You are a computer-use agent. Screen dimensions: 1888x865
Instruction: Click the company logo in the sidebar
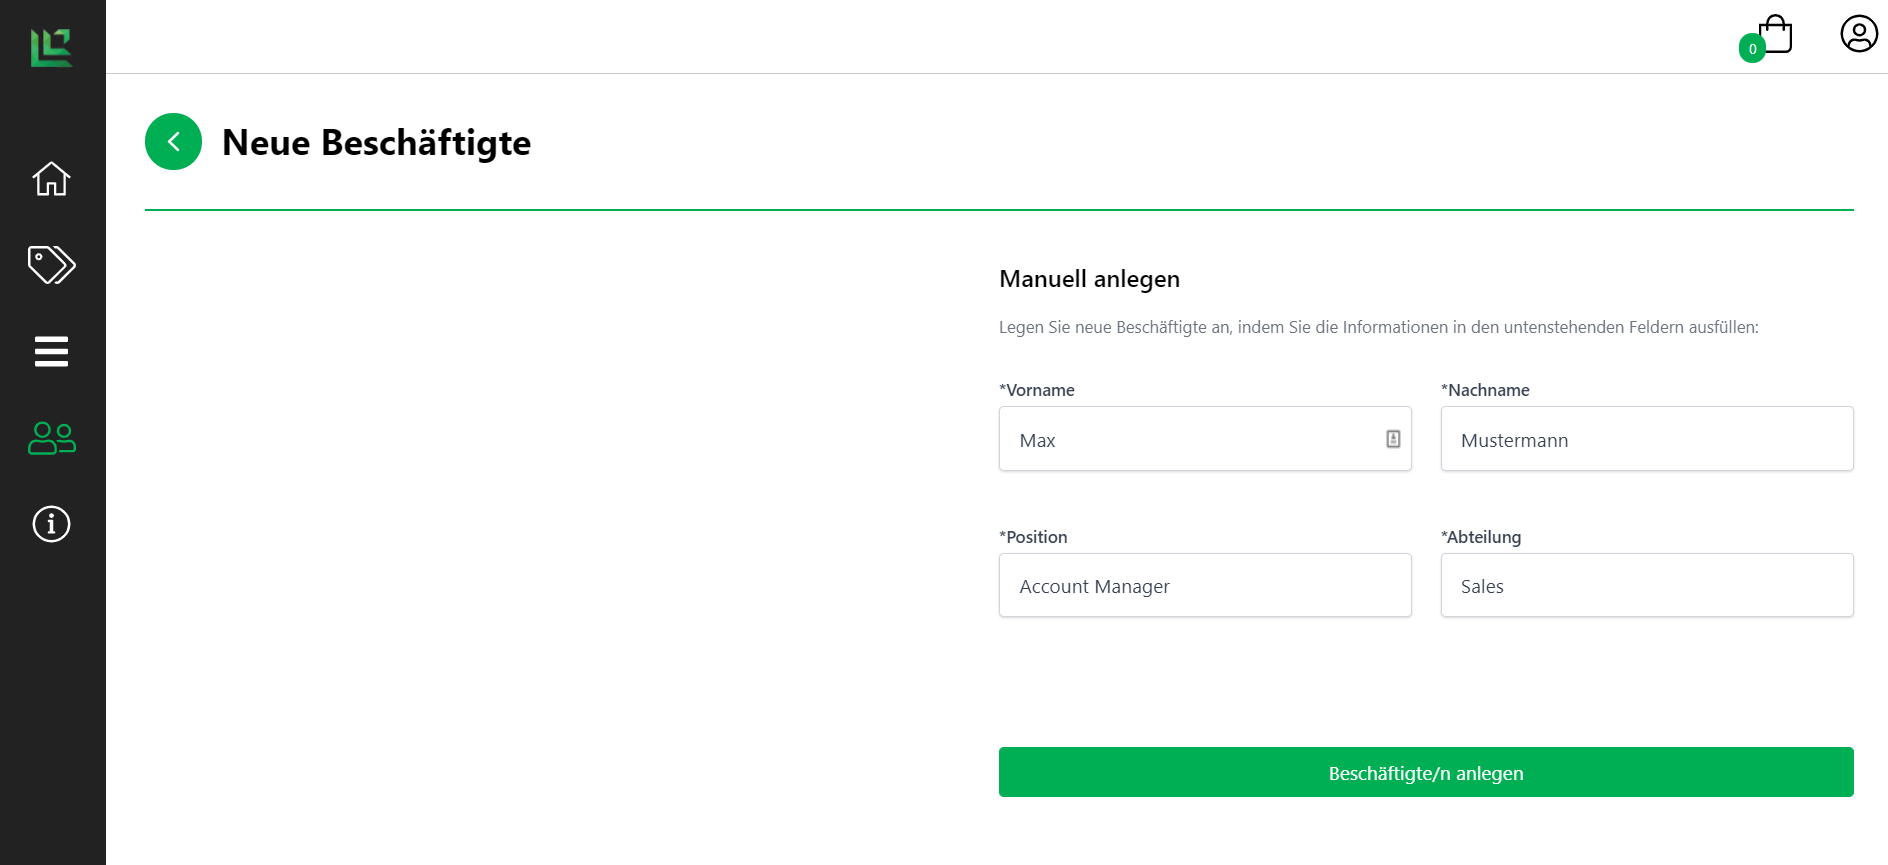click(x=51, y=47)
